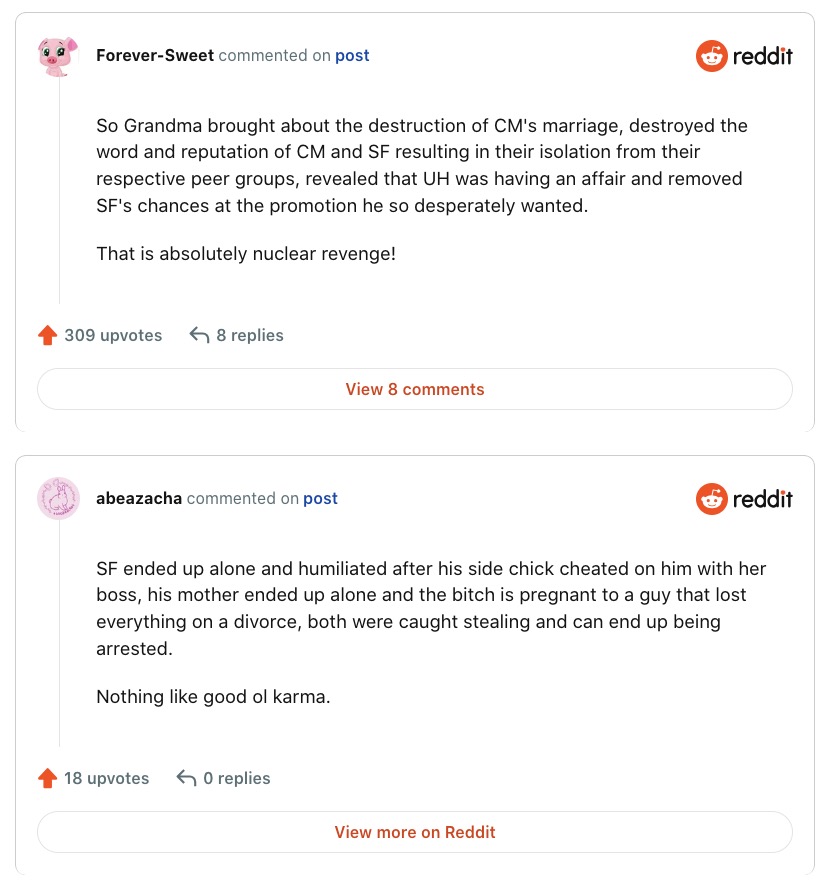Viewport: 830px width, 890px height.
Task: Click the Reddit logo in the first comment
Action: [744, 56]
